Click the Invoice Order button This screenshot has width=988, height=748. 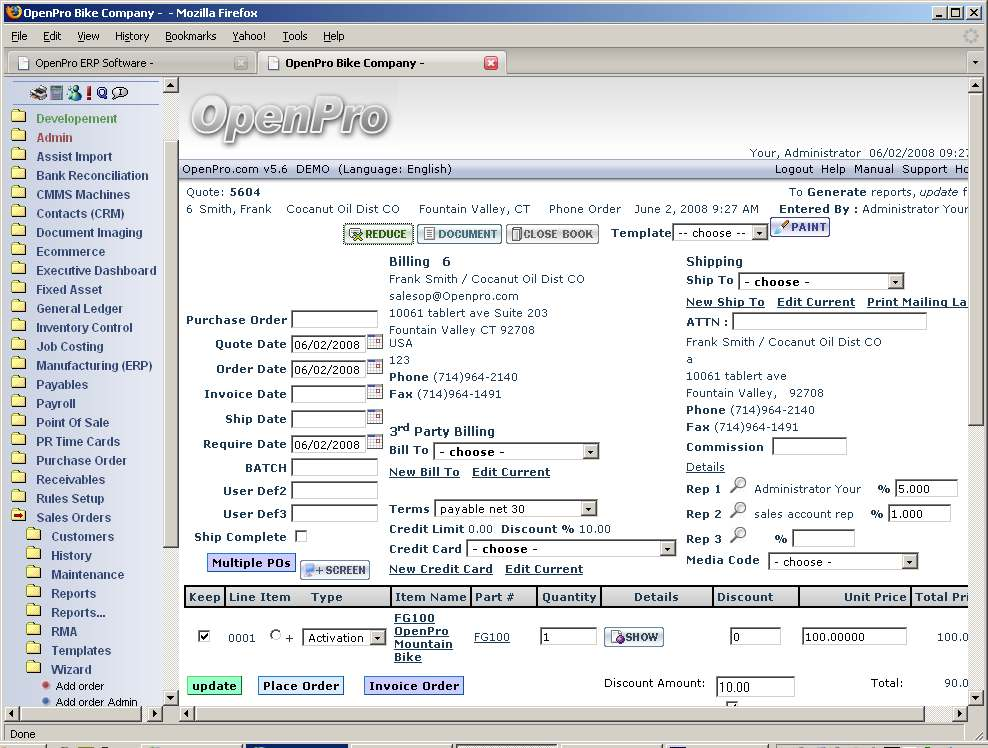click(413, 686)
